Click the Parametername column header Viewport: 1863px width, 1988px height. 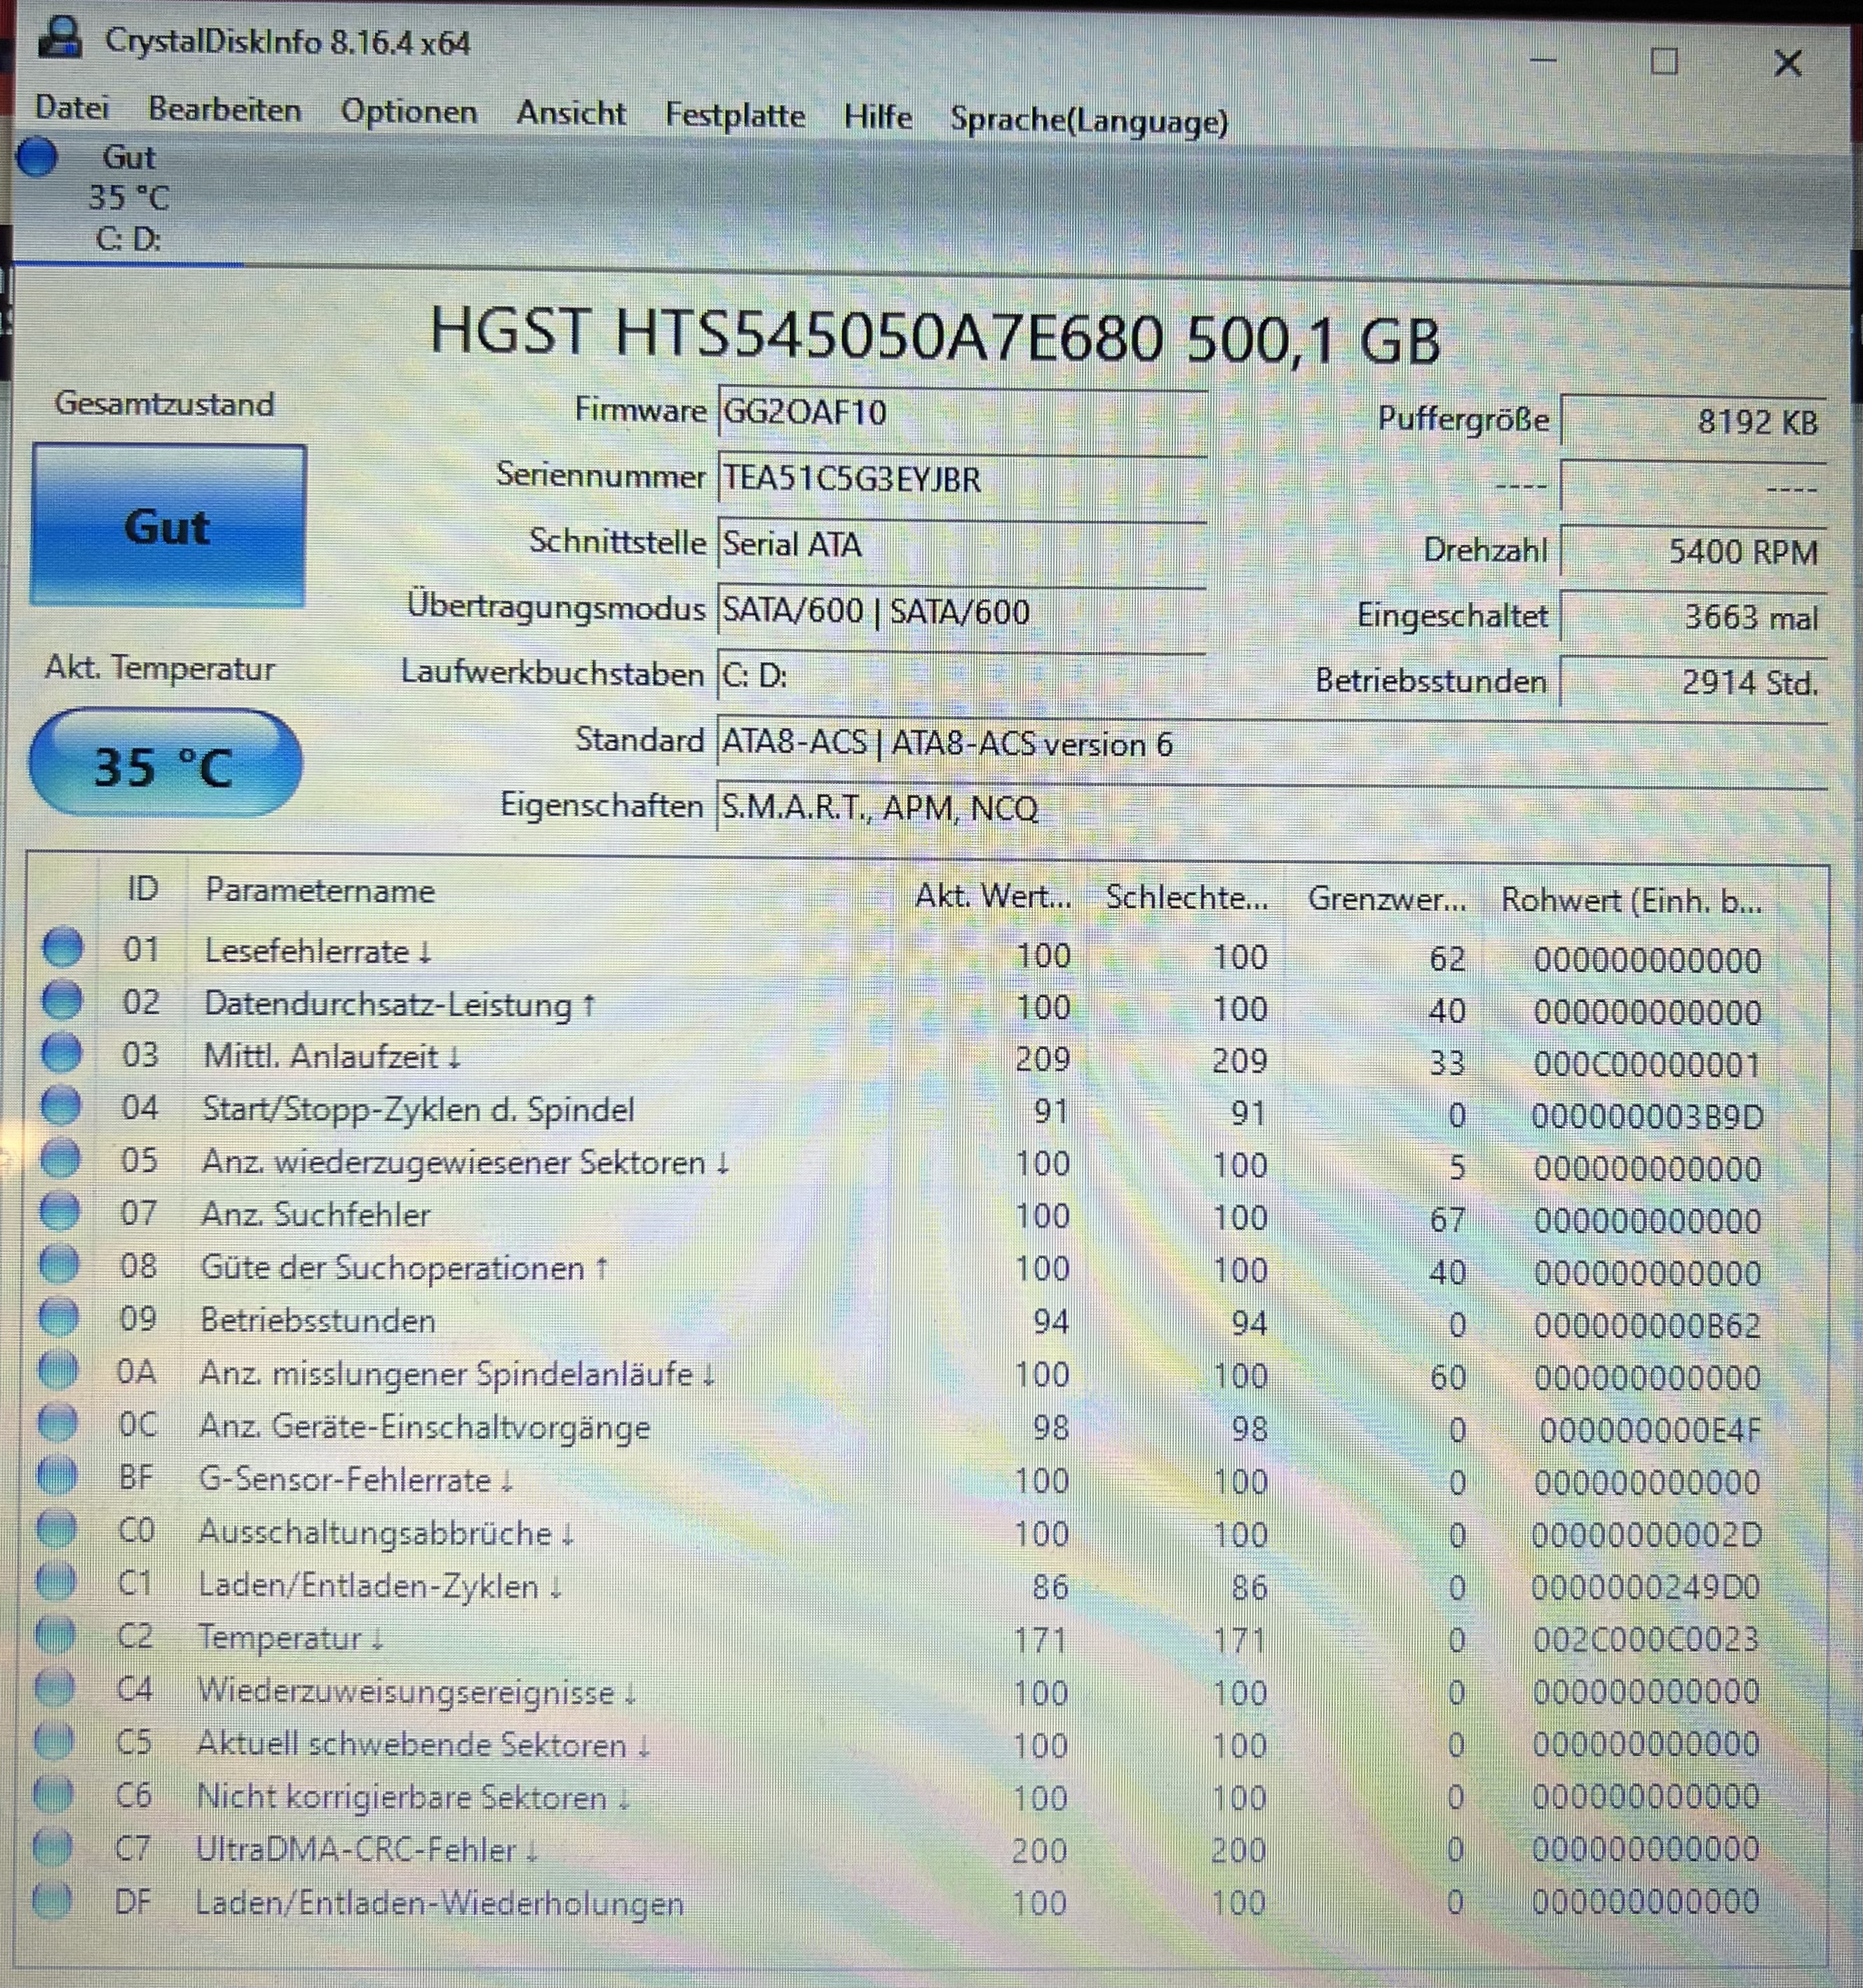[320, 890]
